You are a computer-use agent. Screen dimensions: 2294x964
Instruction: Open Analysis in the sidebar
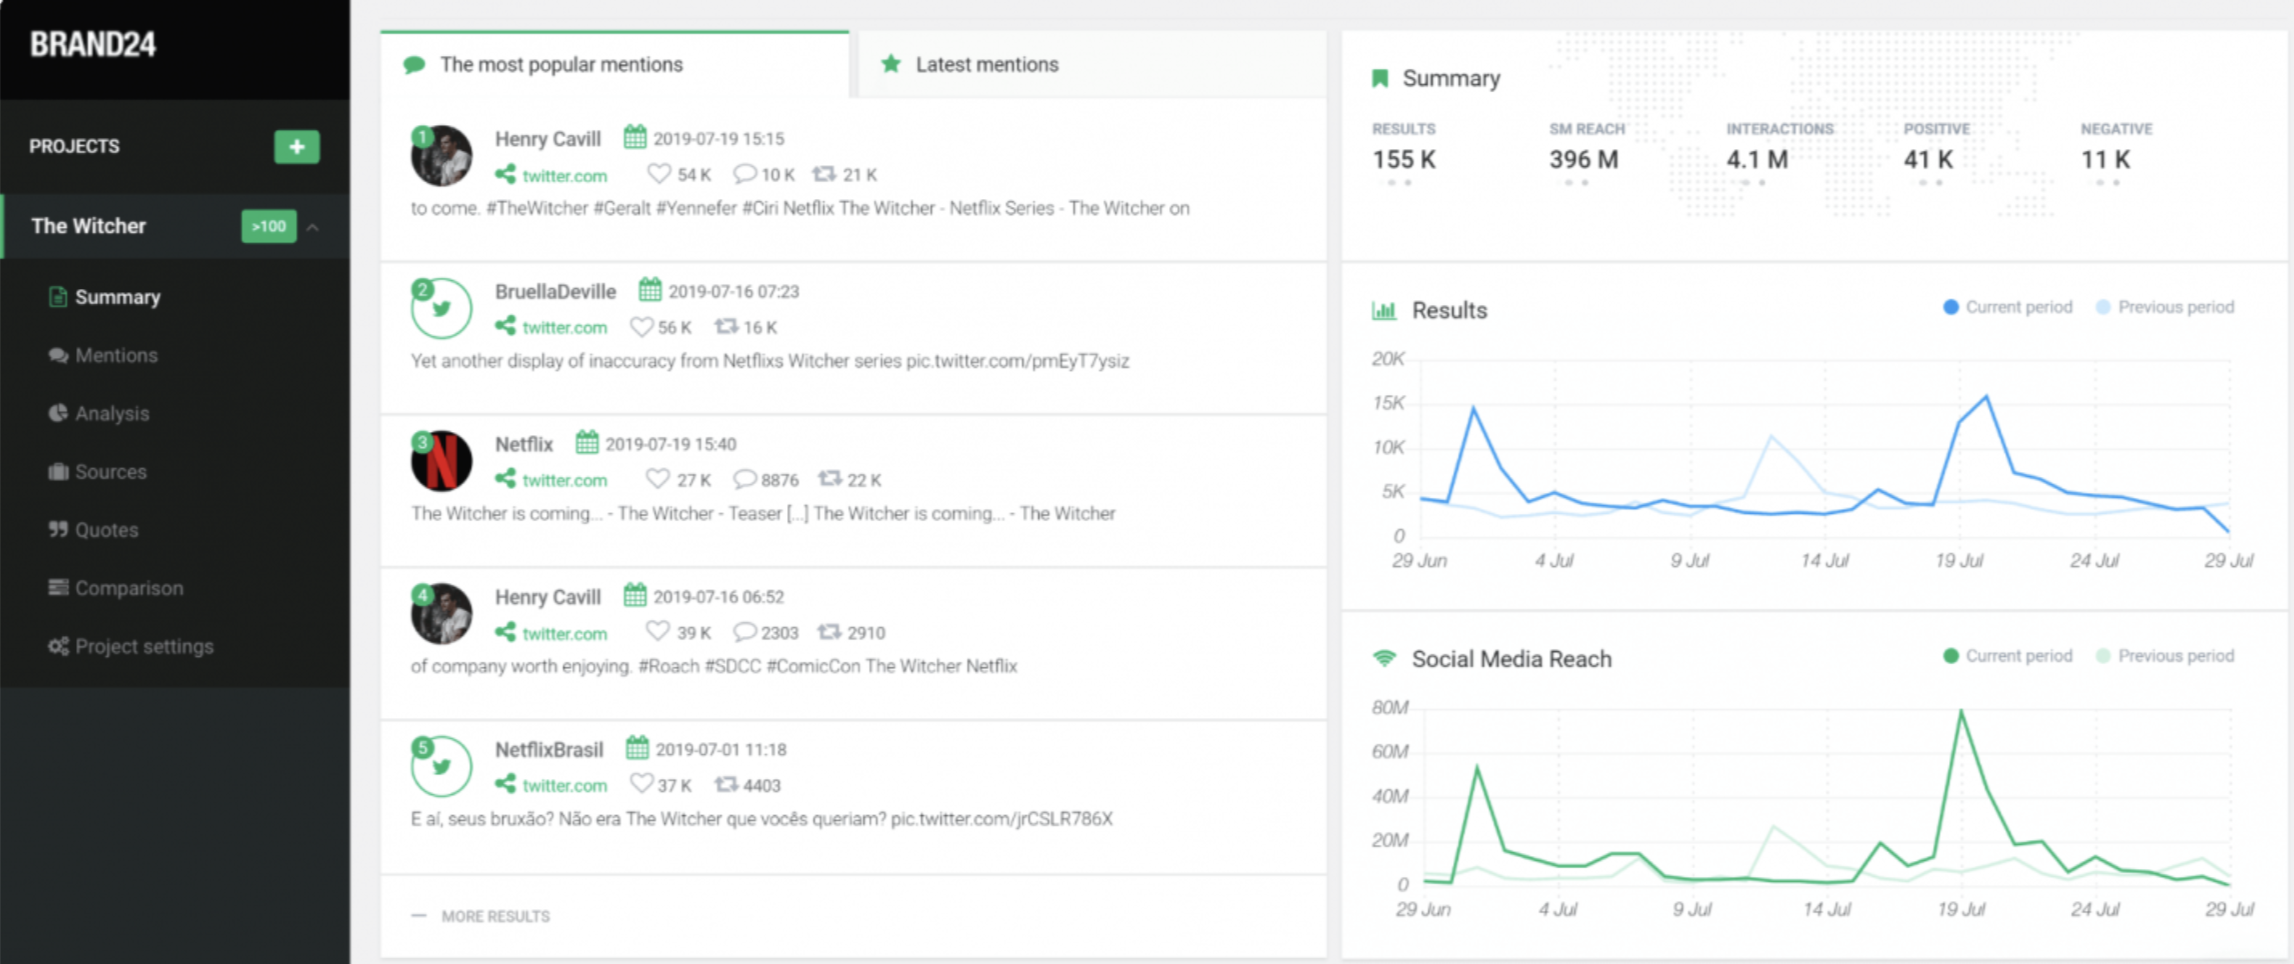tap(112, 413)
